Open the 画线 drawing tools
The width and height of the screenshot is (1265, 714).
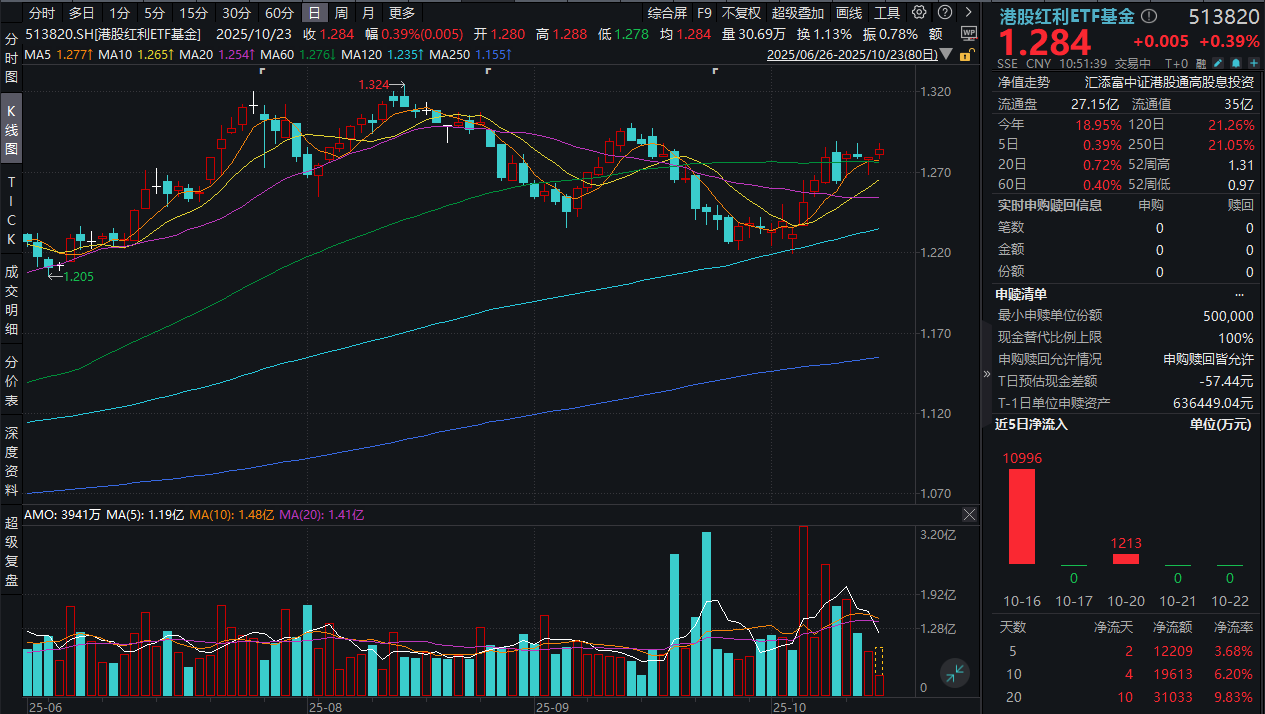(848, 13)
